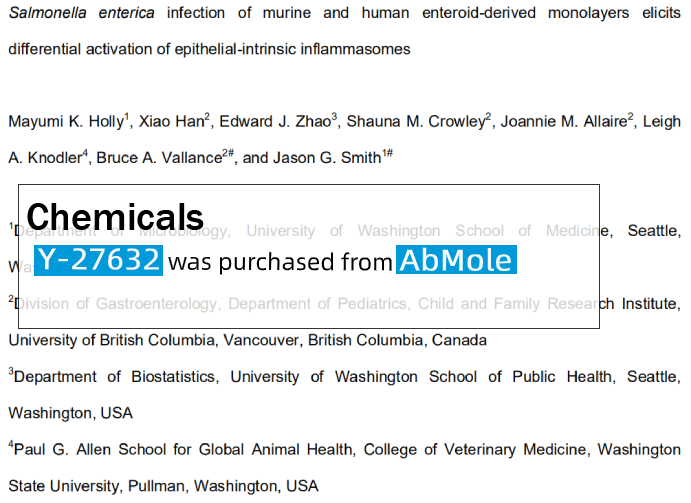Click the 'Paul G. Allen School' affiliation text
Screen dimensions: 691x503
pos(90,450)
